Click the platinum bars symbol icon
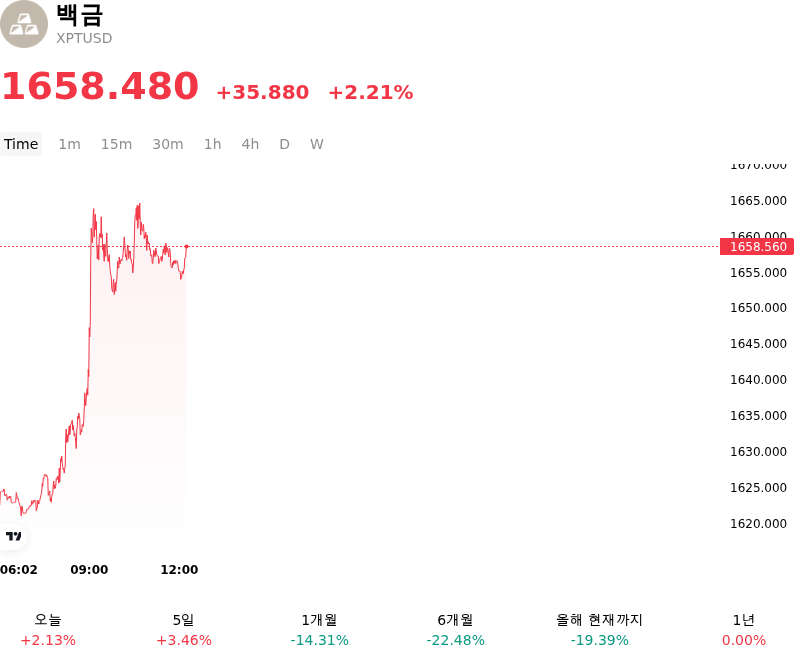The width and height of the screenshot is (800, 660). coord(23,24)
